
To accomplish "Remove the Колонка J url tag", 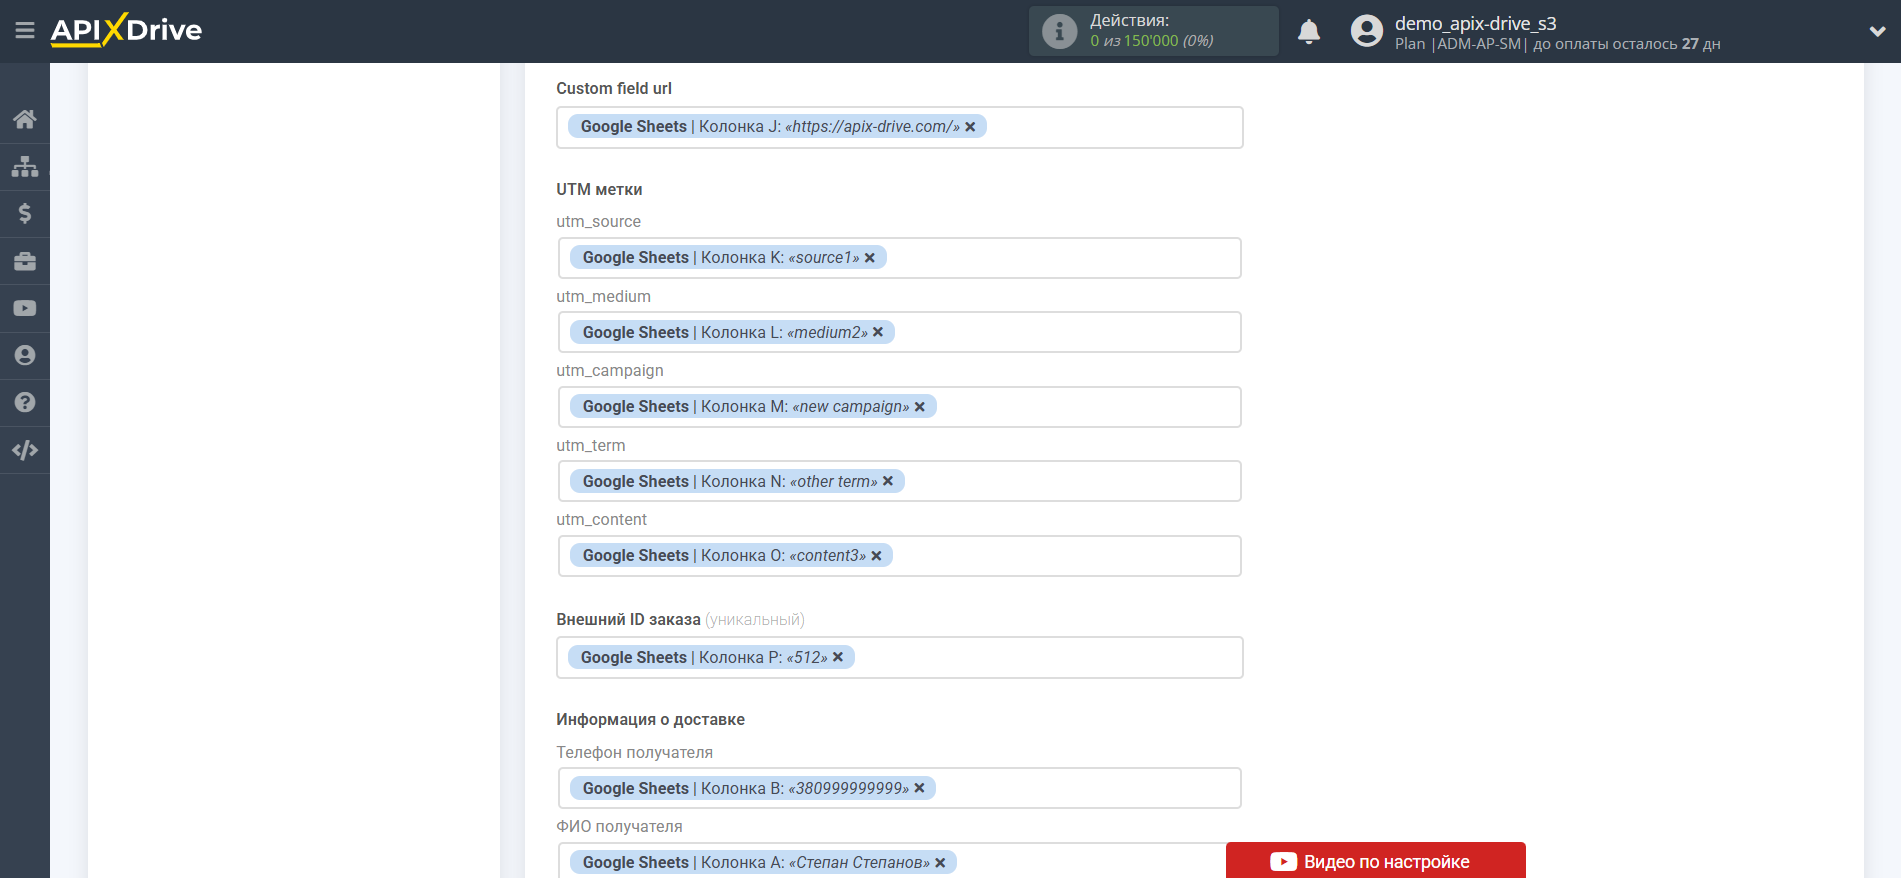I will pyautogui.click(x=970, y=127).
